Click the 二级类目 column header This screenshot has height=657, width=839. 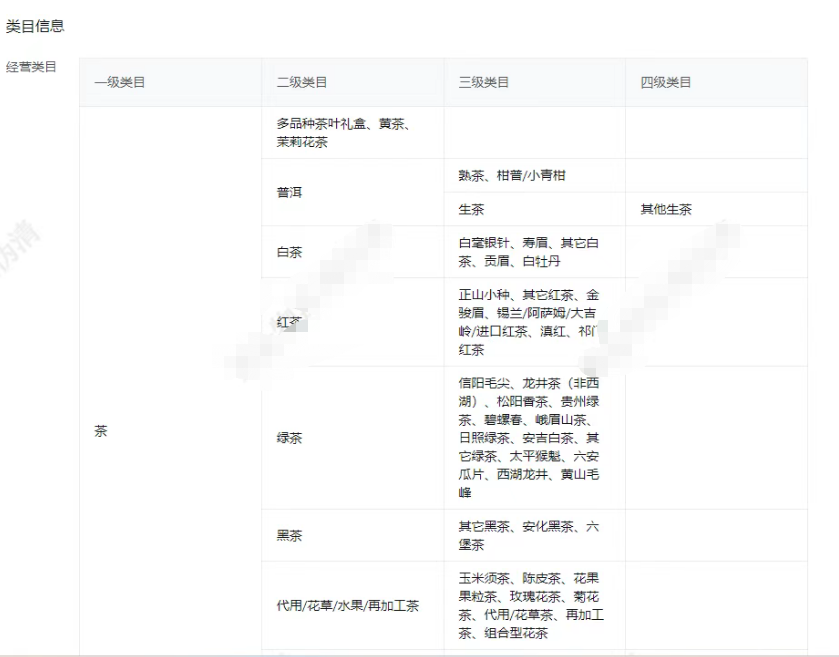302,82
